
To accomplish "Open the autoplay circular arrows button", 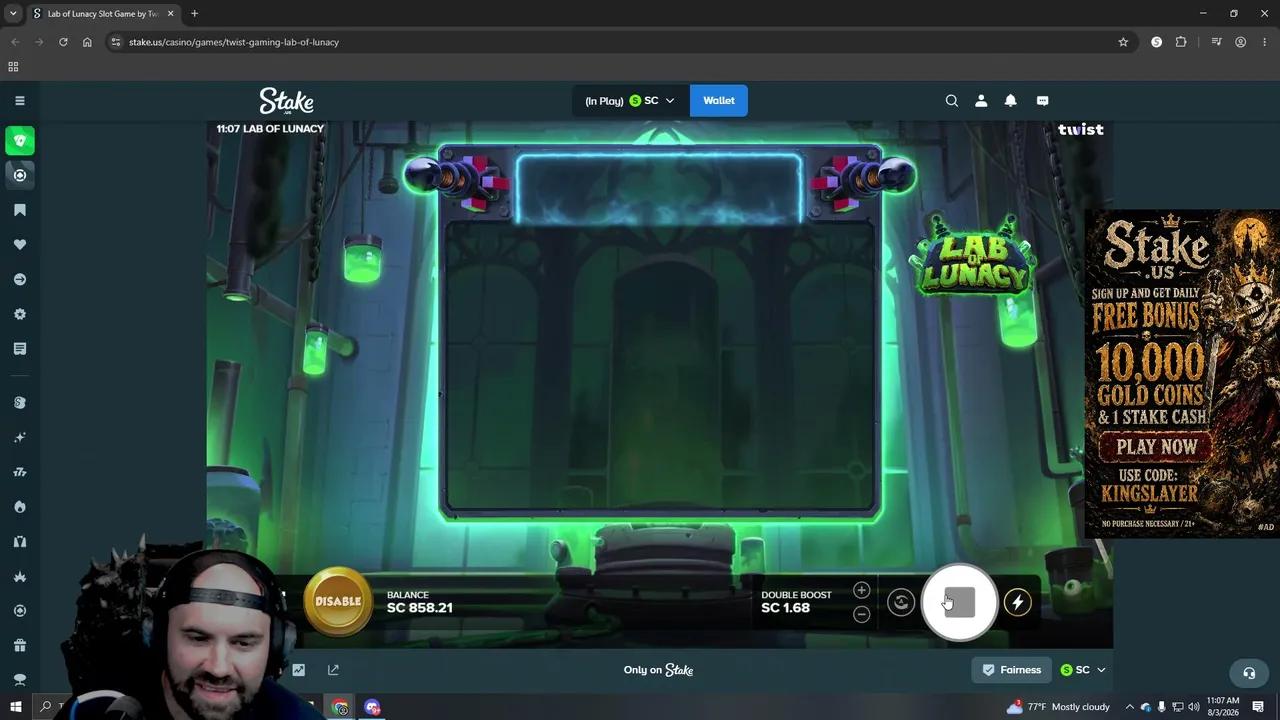I will [x=901, y=602].
